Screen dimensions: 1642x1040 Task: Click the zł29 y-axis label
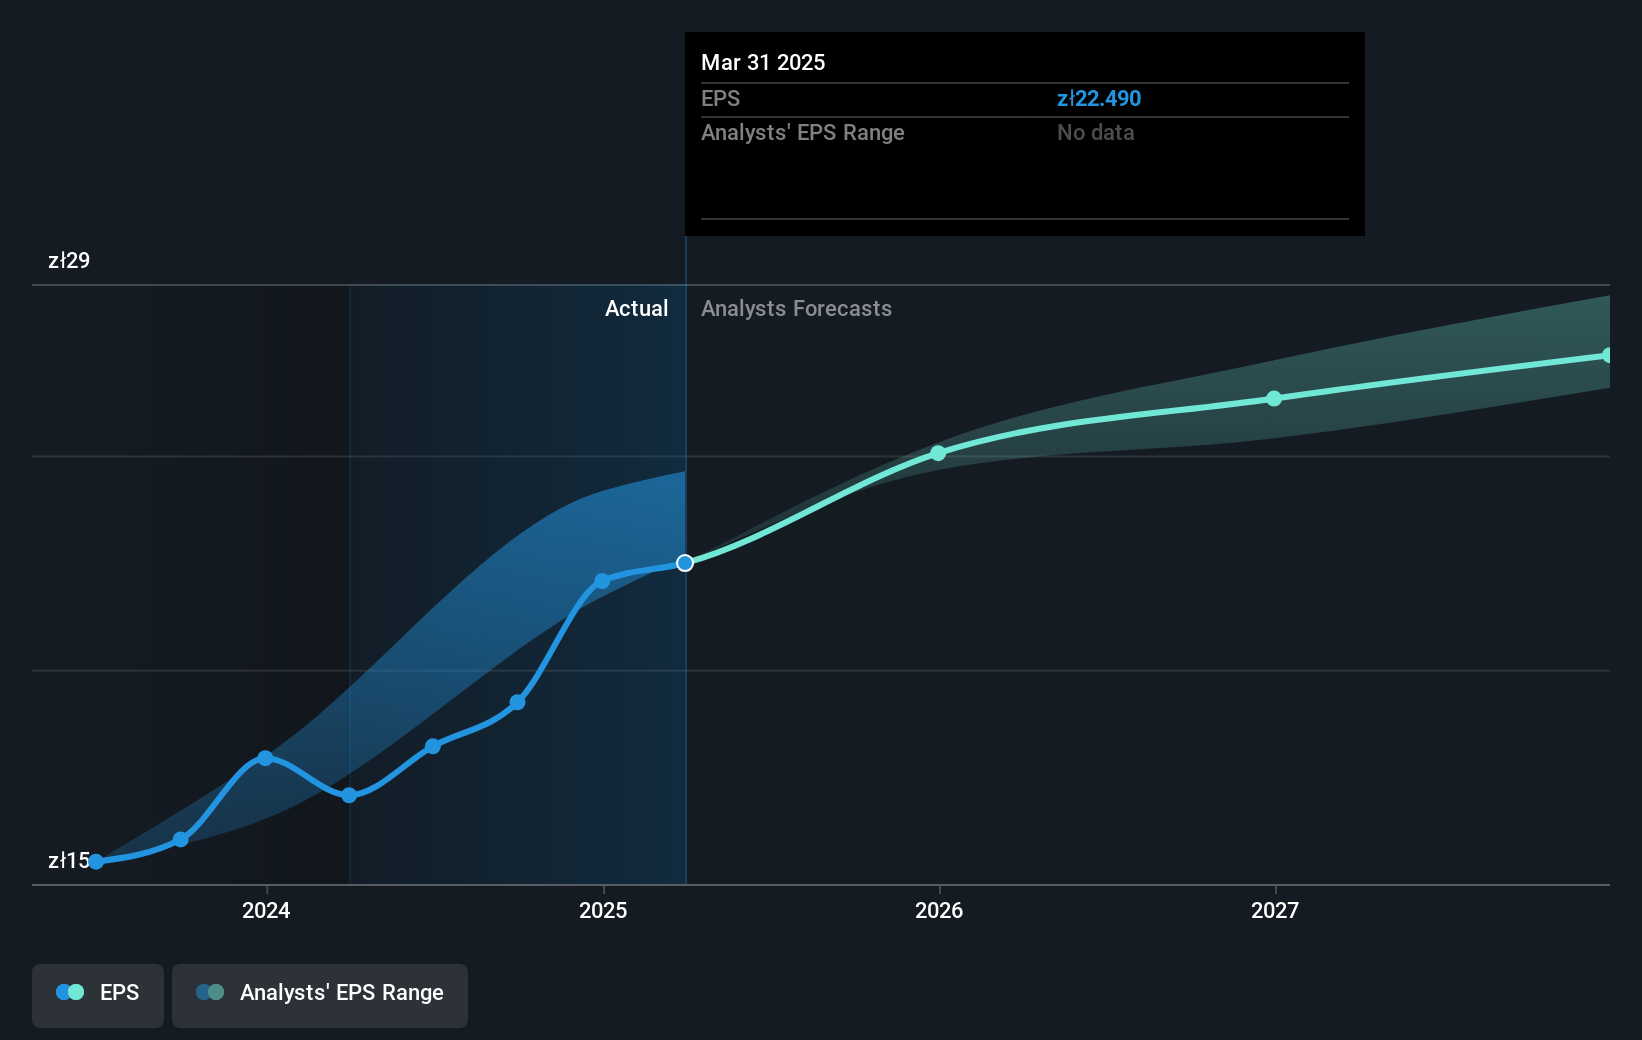coord(69,260)
